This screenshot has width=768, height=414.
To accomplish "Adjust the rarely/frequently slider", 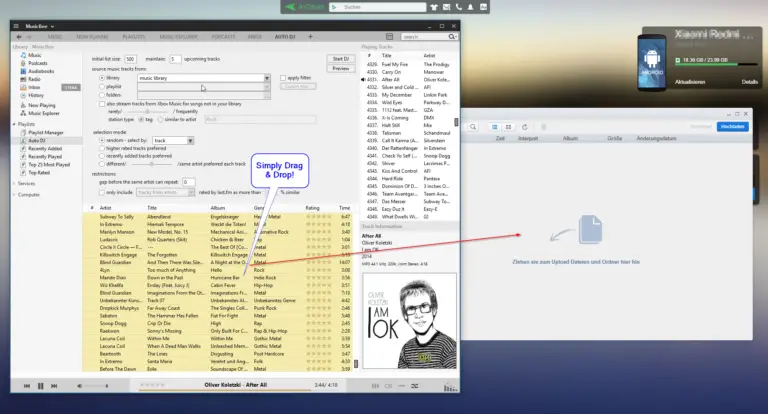I will point(147,112).
